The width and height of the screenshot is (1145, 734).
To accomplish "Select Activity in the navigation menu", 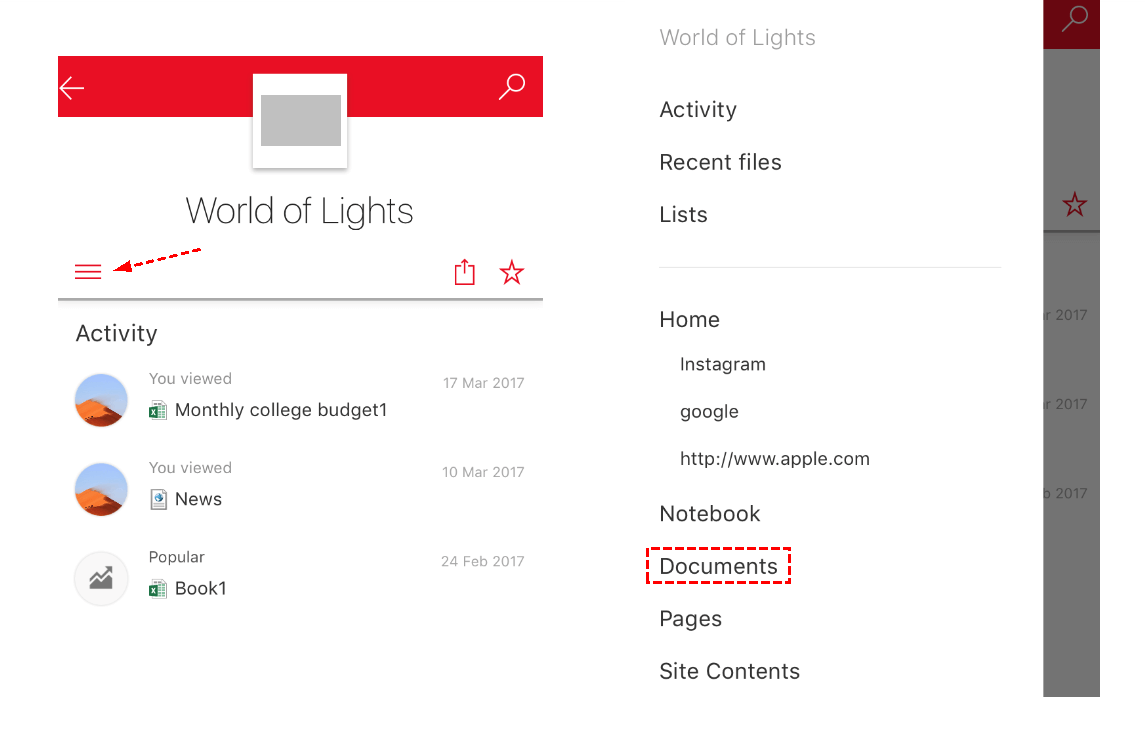I will coord(698,110).
